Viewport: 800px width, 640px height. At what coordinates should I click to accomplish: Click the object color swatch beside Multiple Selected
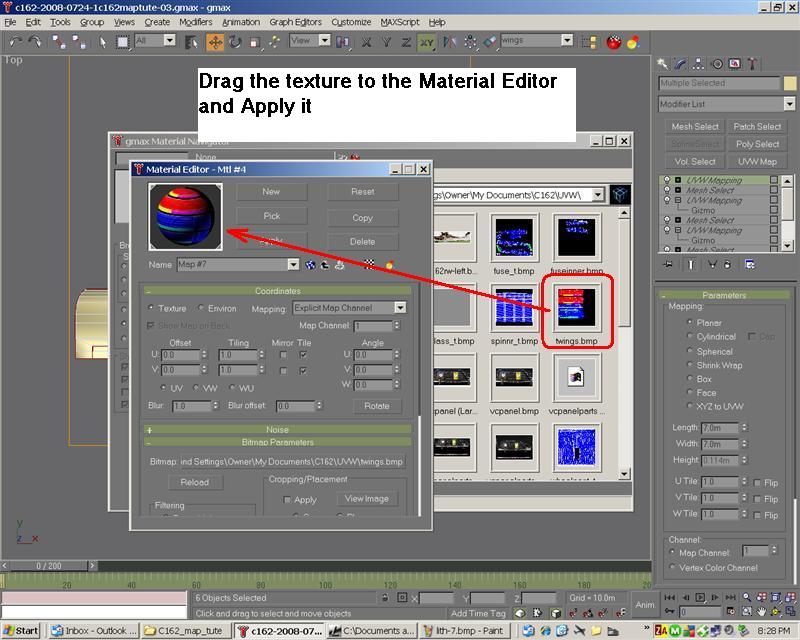point(790,83)
